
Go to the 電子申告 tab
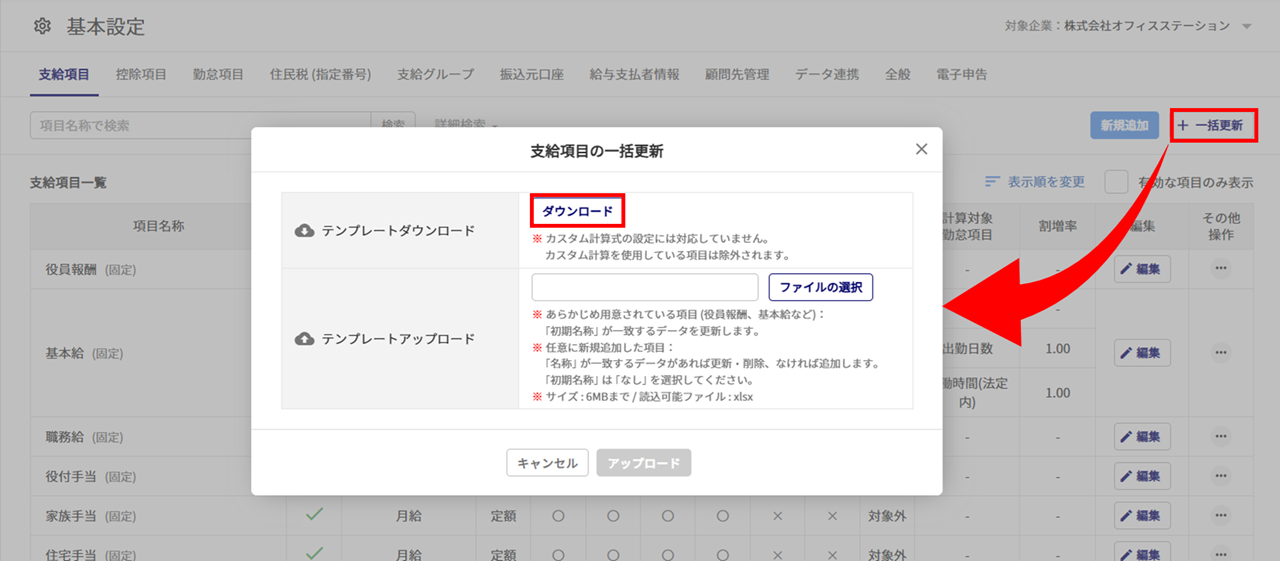[961, 74]
